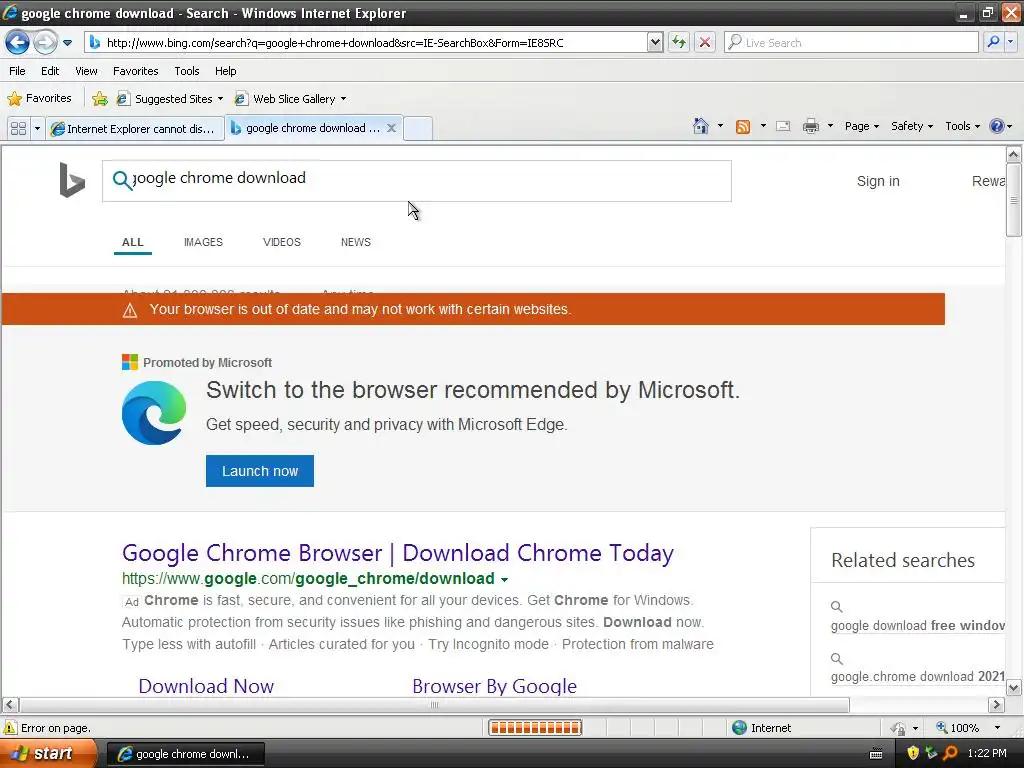Image resolution: width=1024 pixels, height=768 pixels.
Task: Switch to IMAGES results tab
Action: click(x=203, y=242)
